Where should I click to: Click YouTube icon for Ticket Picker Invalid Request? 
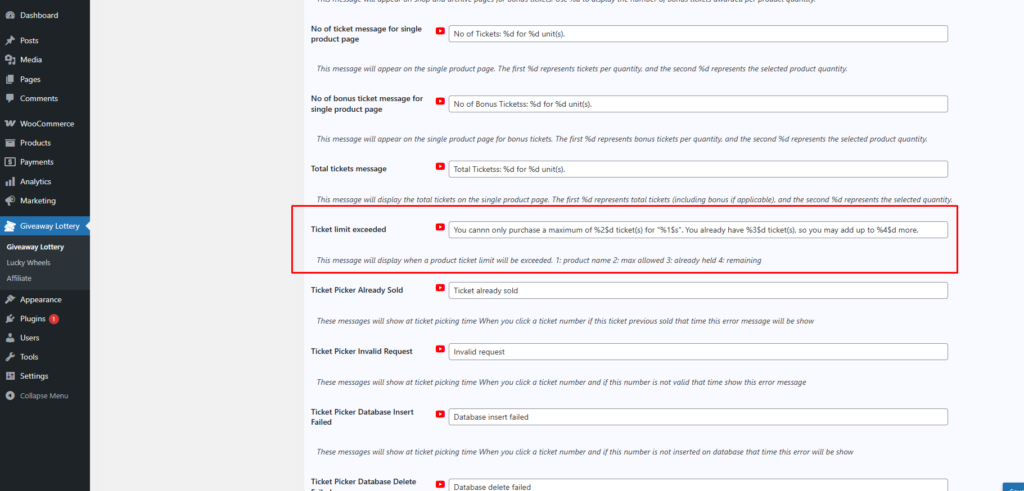click(x=440, y=350)
